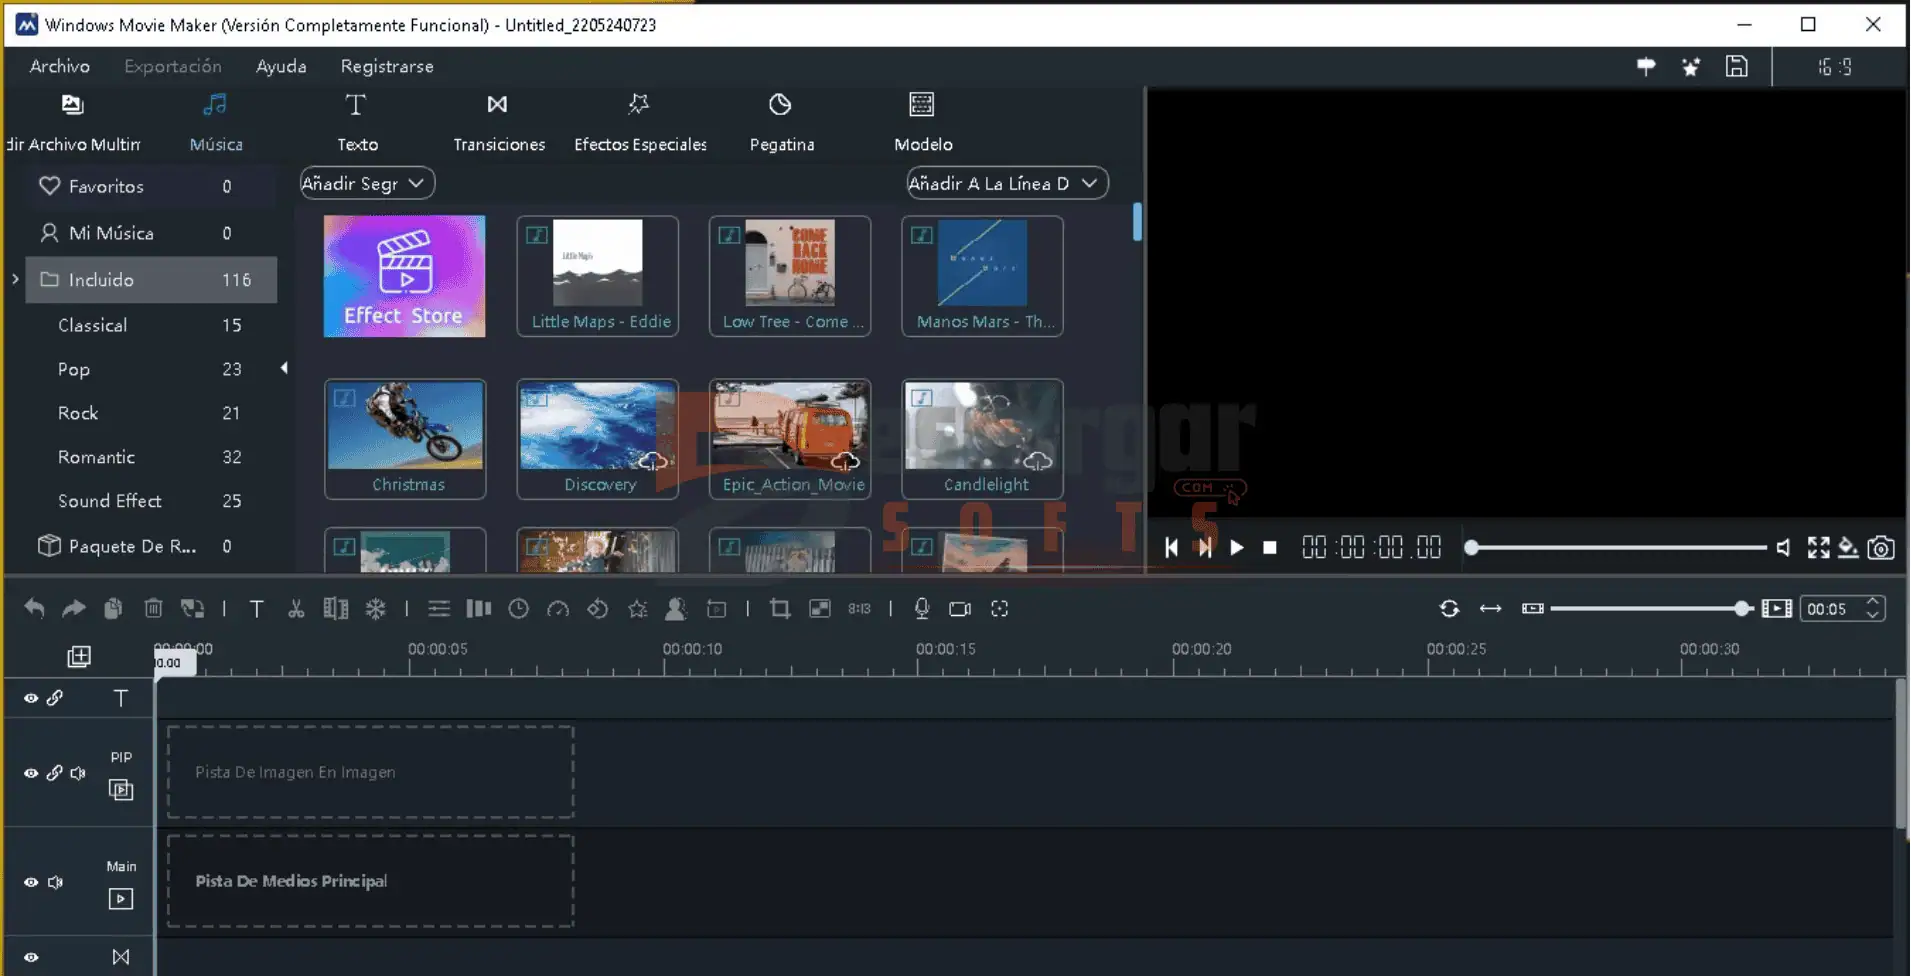Select the Romantic music category

coord(96,457)
